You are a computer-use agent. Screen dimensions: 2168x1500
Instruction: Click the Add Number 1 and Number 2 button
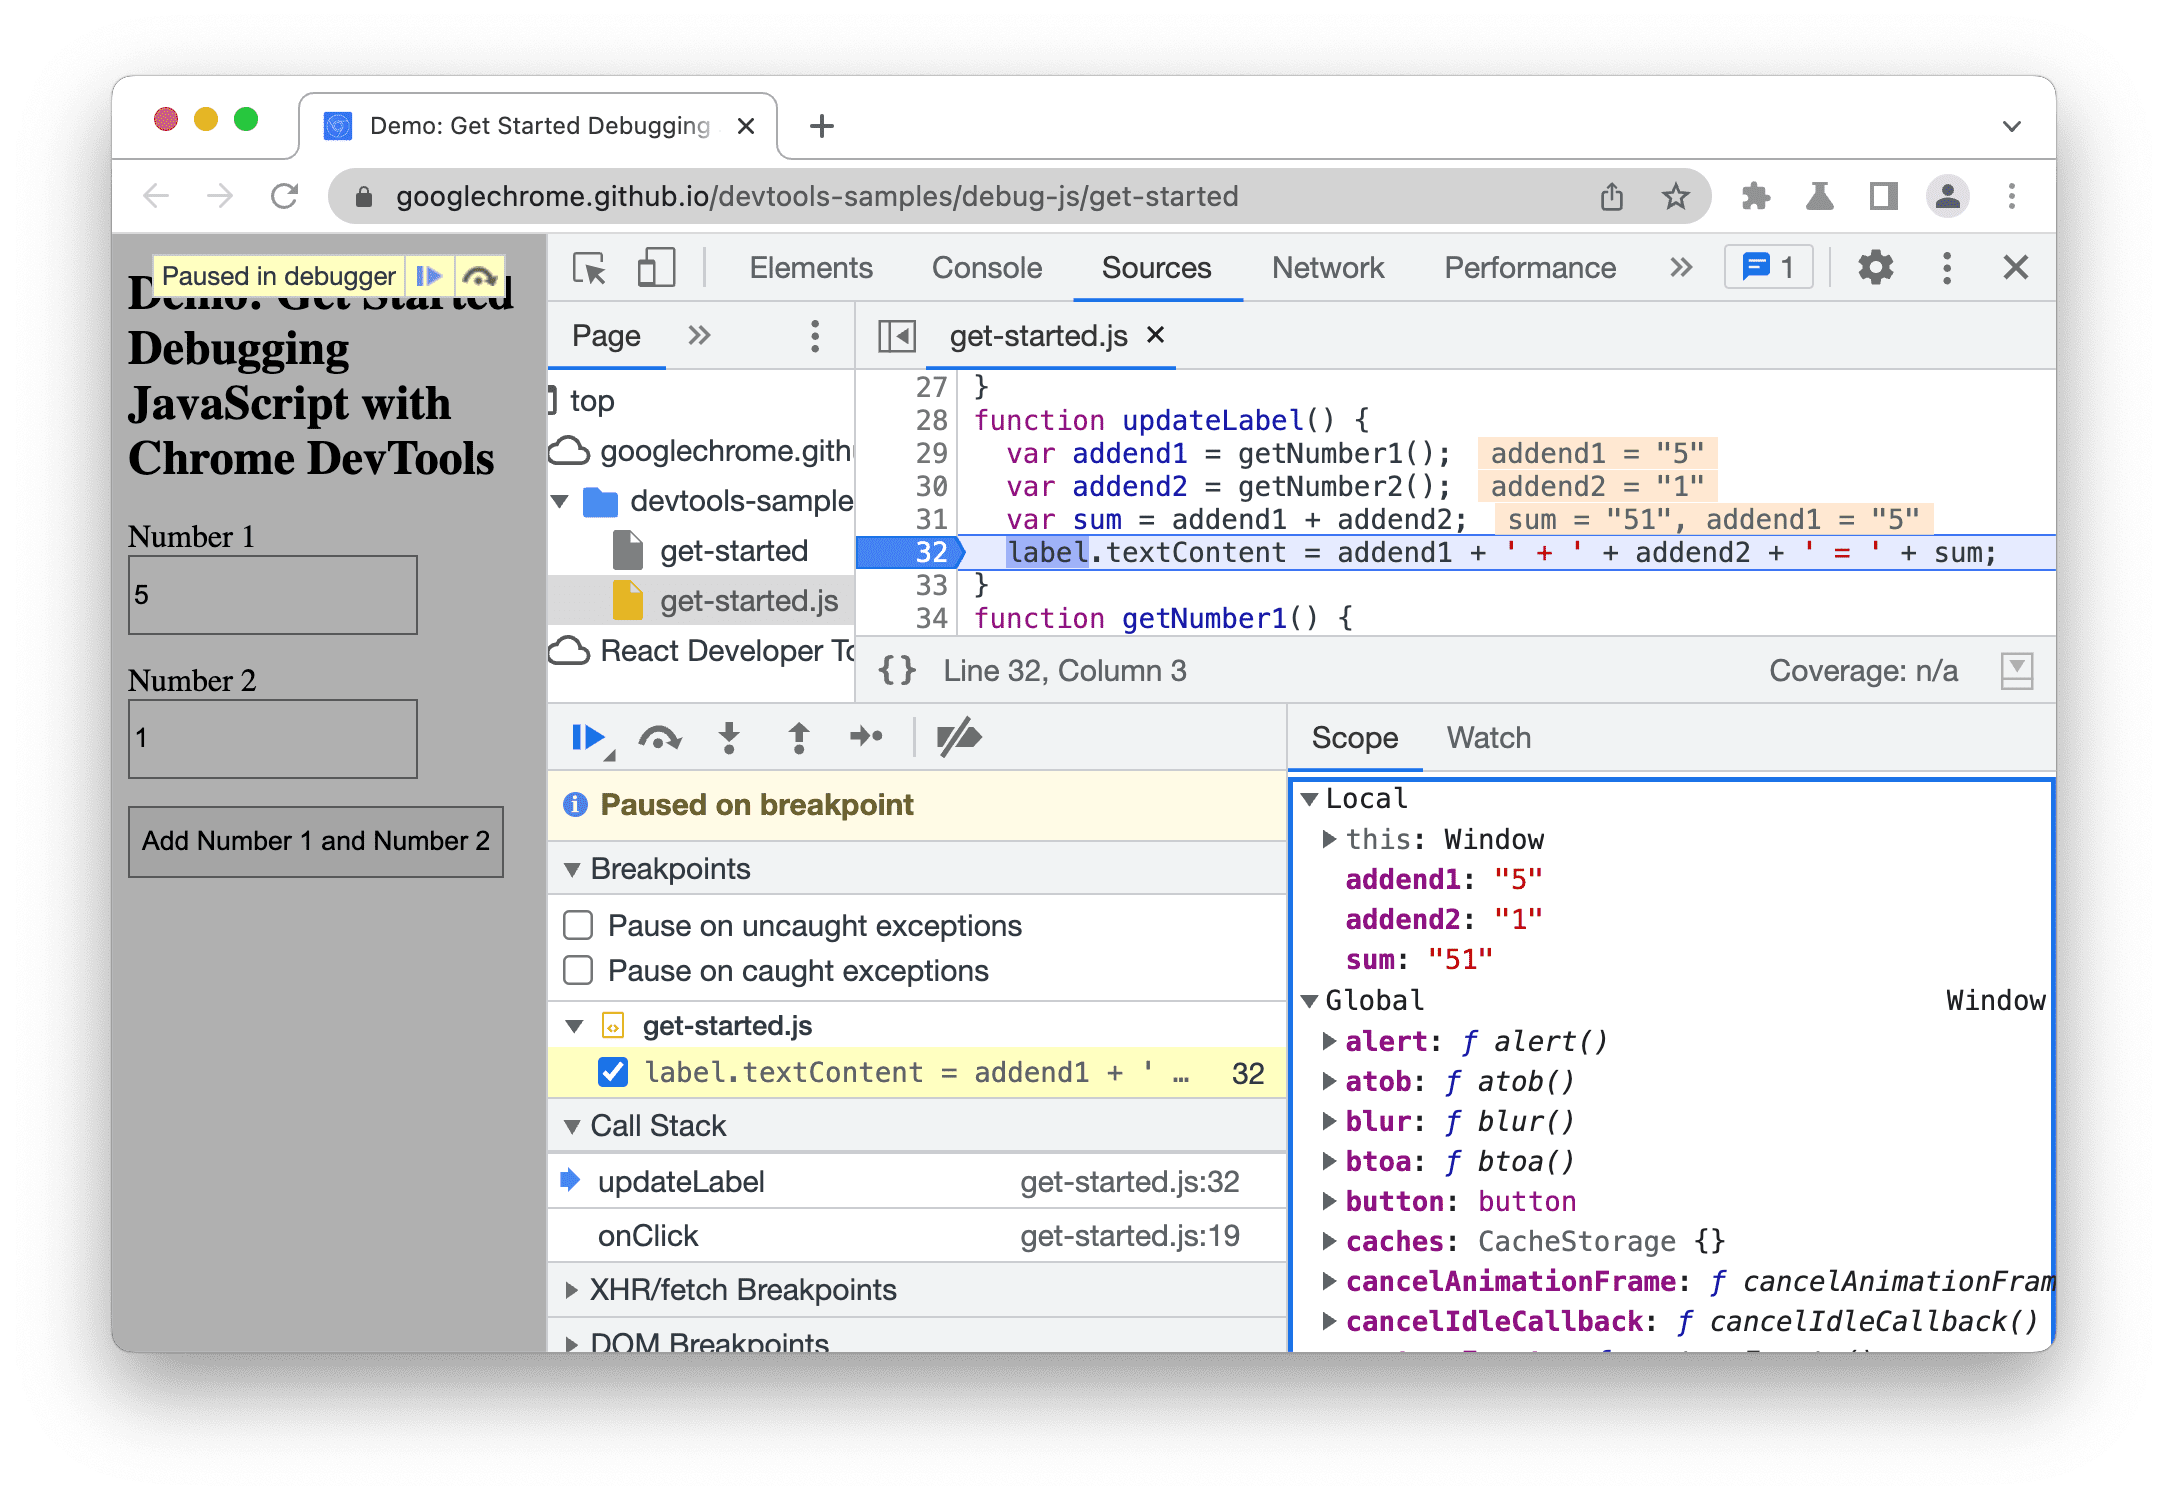pos(315,840)
